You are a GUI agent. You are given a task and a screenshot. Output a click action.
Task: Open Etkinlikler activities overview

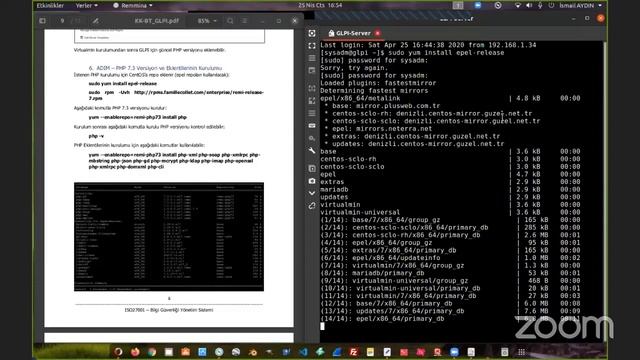click(50, 5)
